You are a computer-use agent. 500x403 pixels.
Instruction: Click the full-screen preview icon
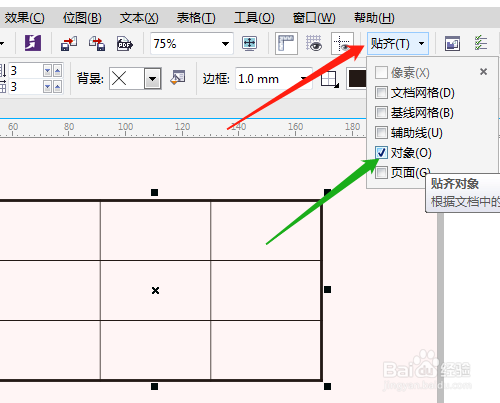[250, 43]
